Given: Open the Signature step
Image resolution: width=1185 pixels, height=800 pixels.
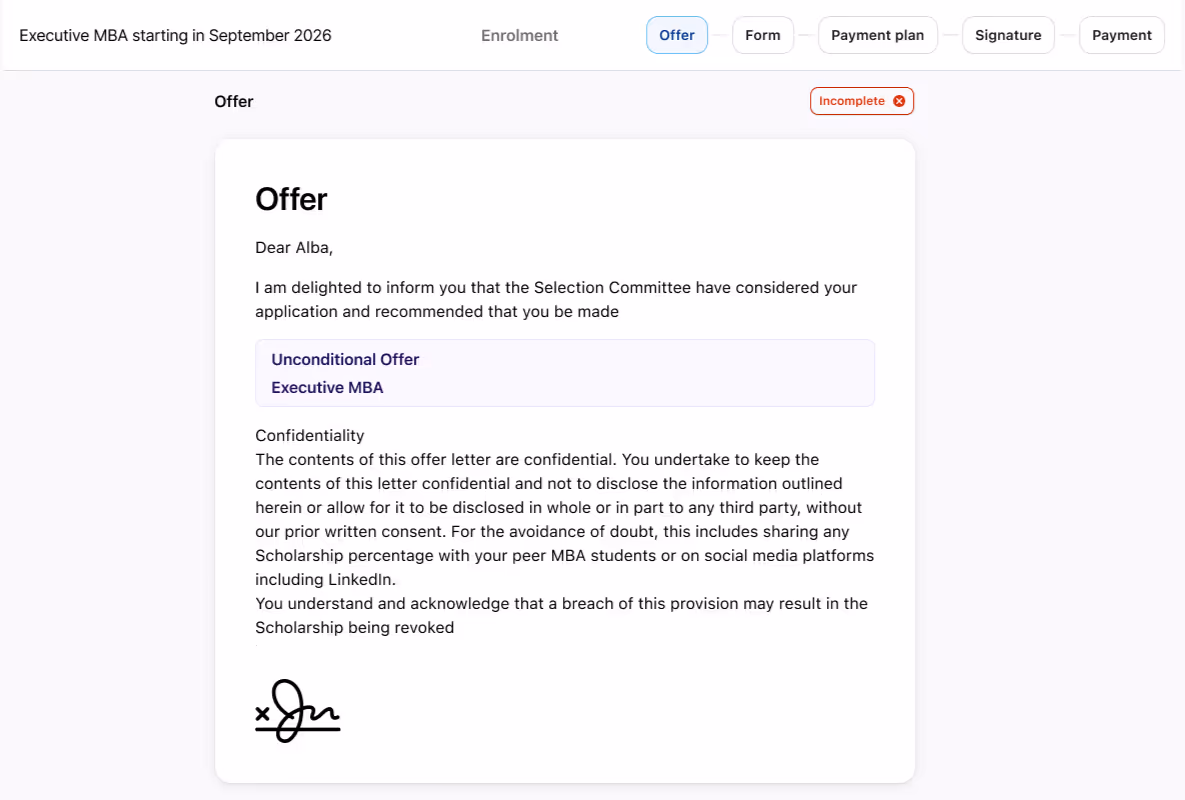Looking at the screenshot, I should pyautogui.click(x=1008, y=34).
